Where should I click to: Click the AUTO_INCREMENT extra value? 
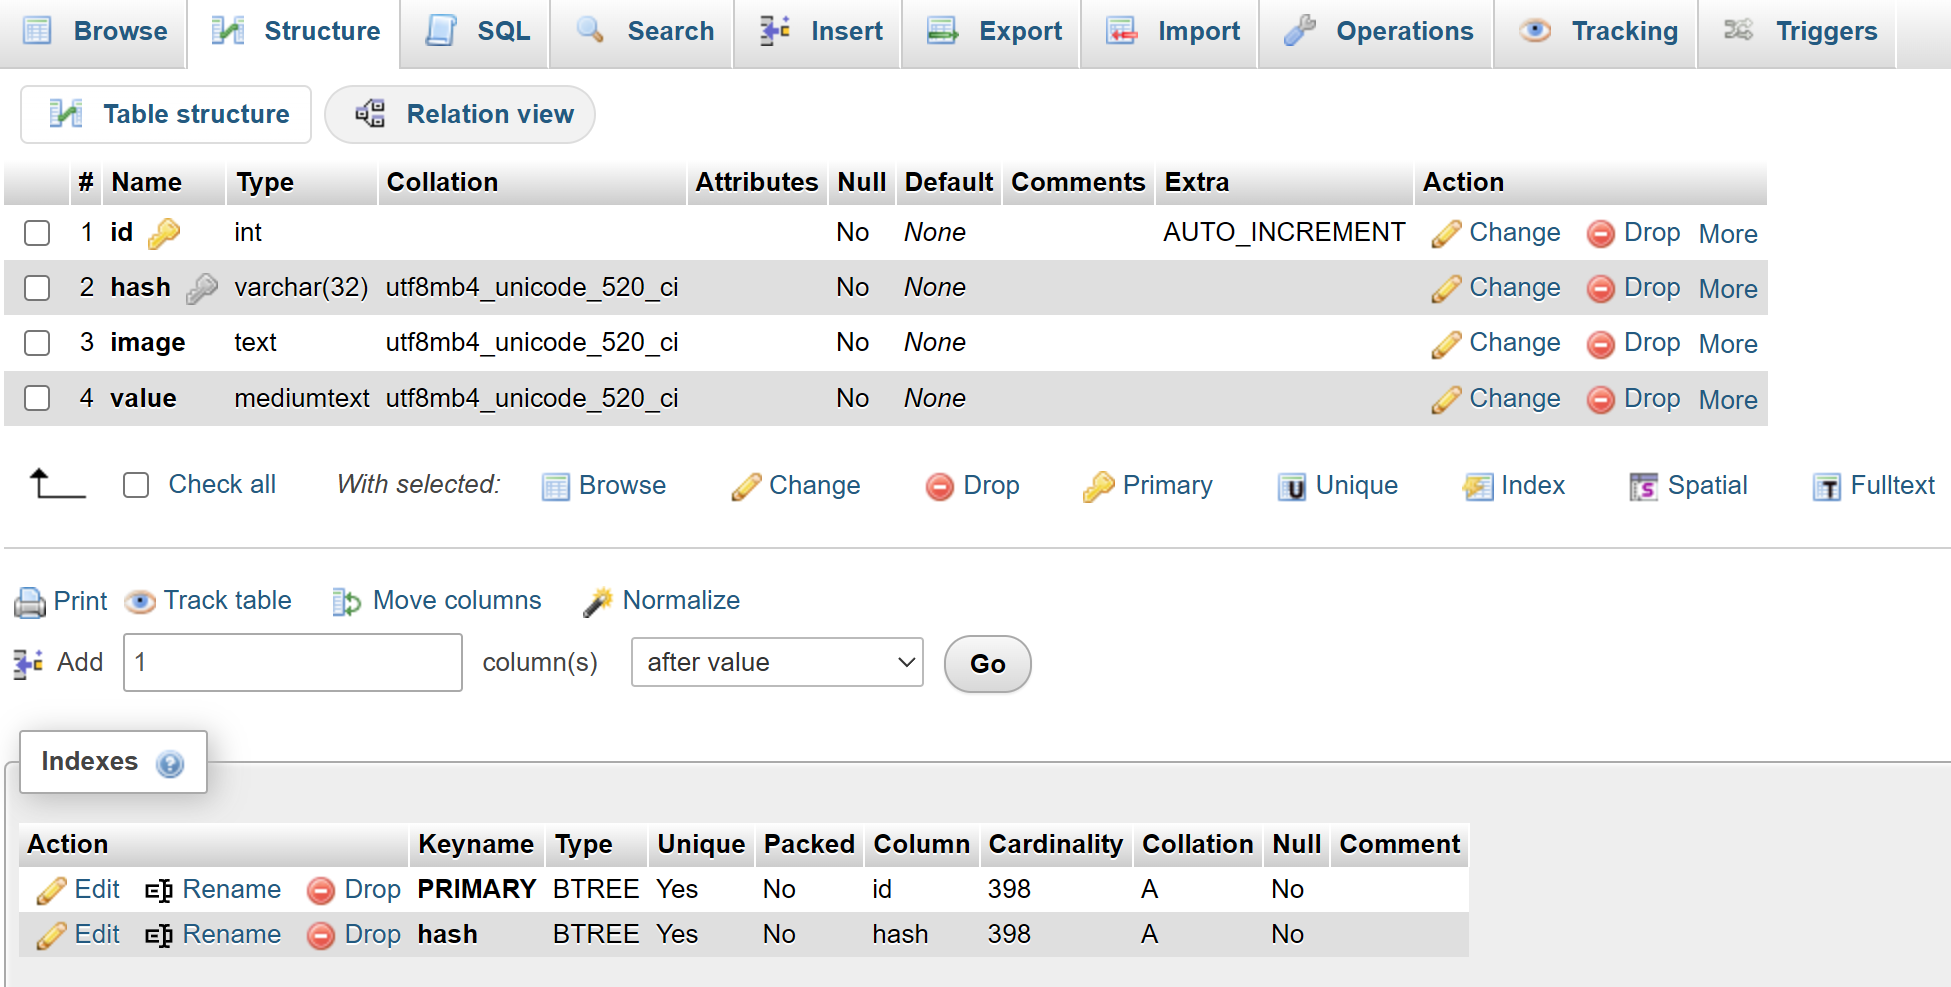pyautogui.click(x=1284, y=232)
